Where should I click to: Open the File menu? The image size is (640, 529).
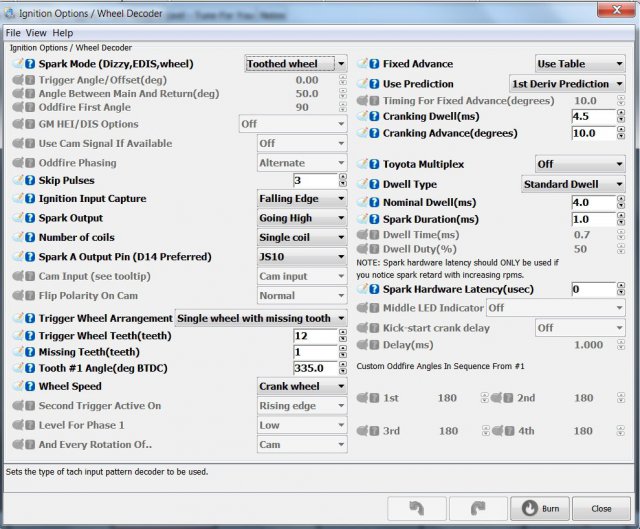[x=14, y=33]
